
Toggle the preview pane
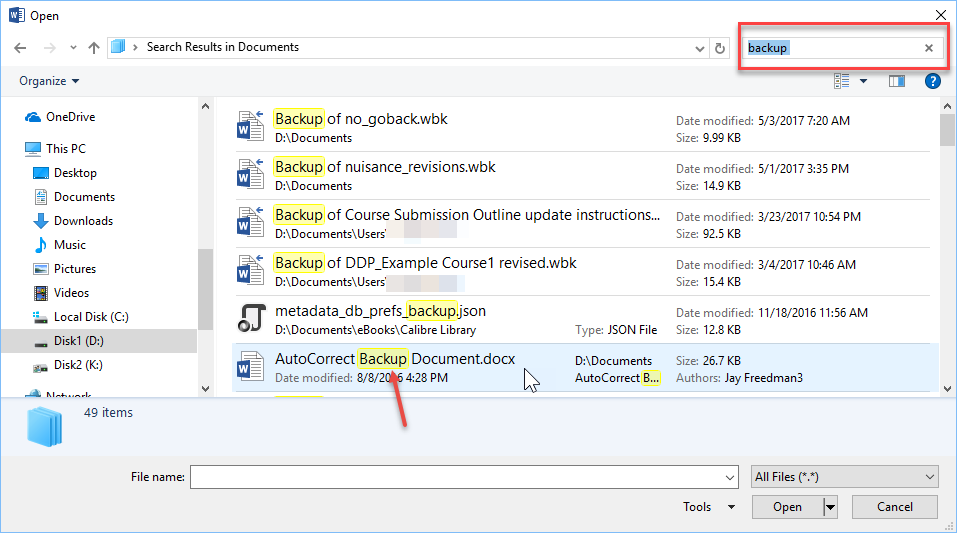pos(897,81)
